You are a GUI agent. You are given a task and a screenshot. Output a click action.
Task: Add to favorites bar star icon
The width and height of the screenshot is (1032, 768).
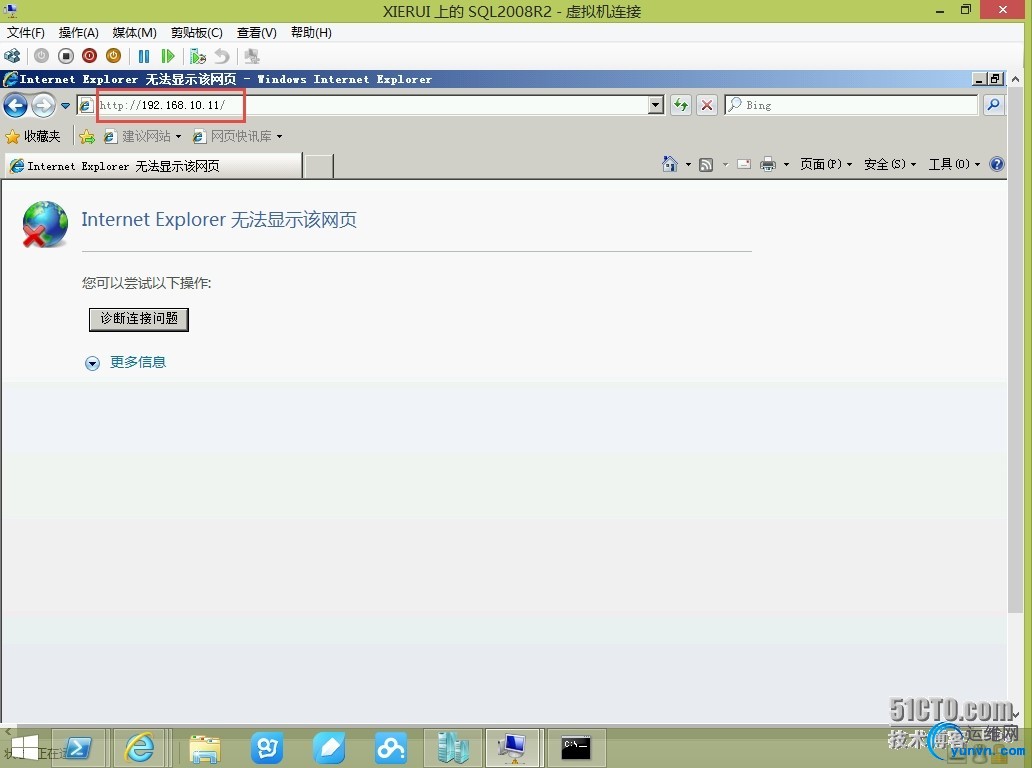87,136
